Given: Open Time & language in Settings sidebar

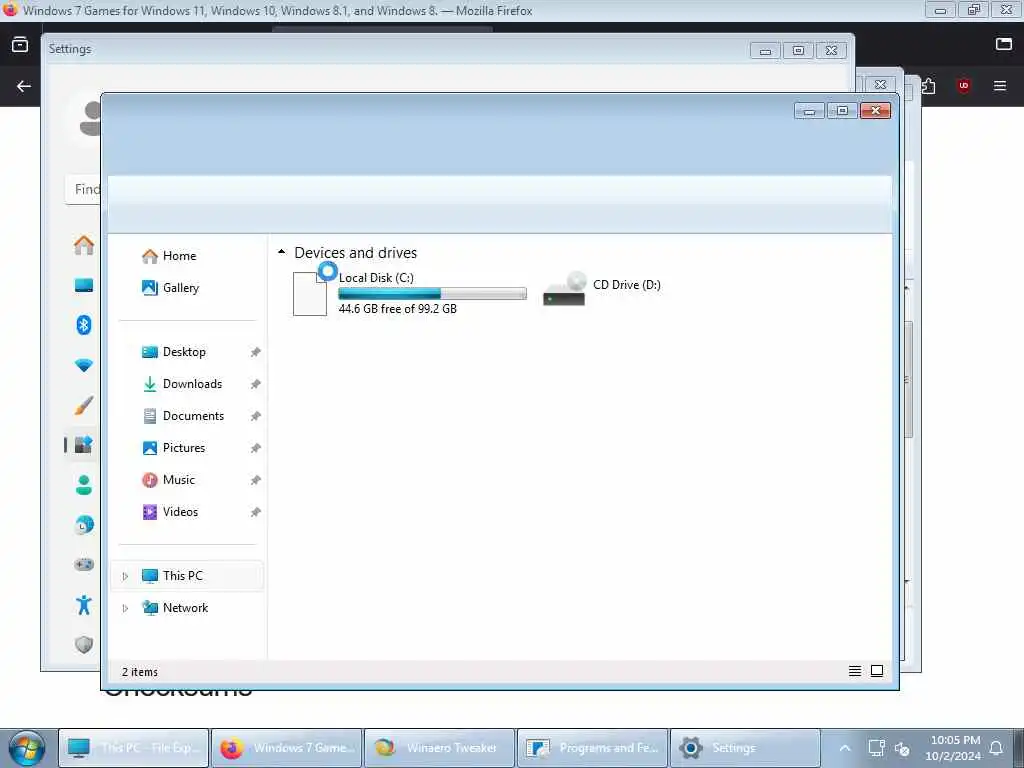Looking at the screenshot, I should coord(84,524).
